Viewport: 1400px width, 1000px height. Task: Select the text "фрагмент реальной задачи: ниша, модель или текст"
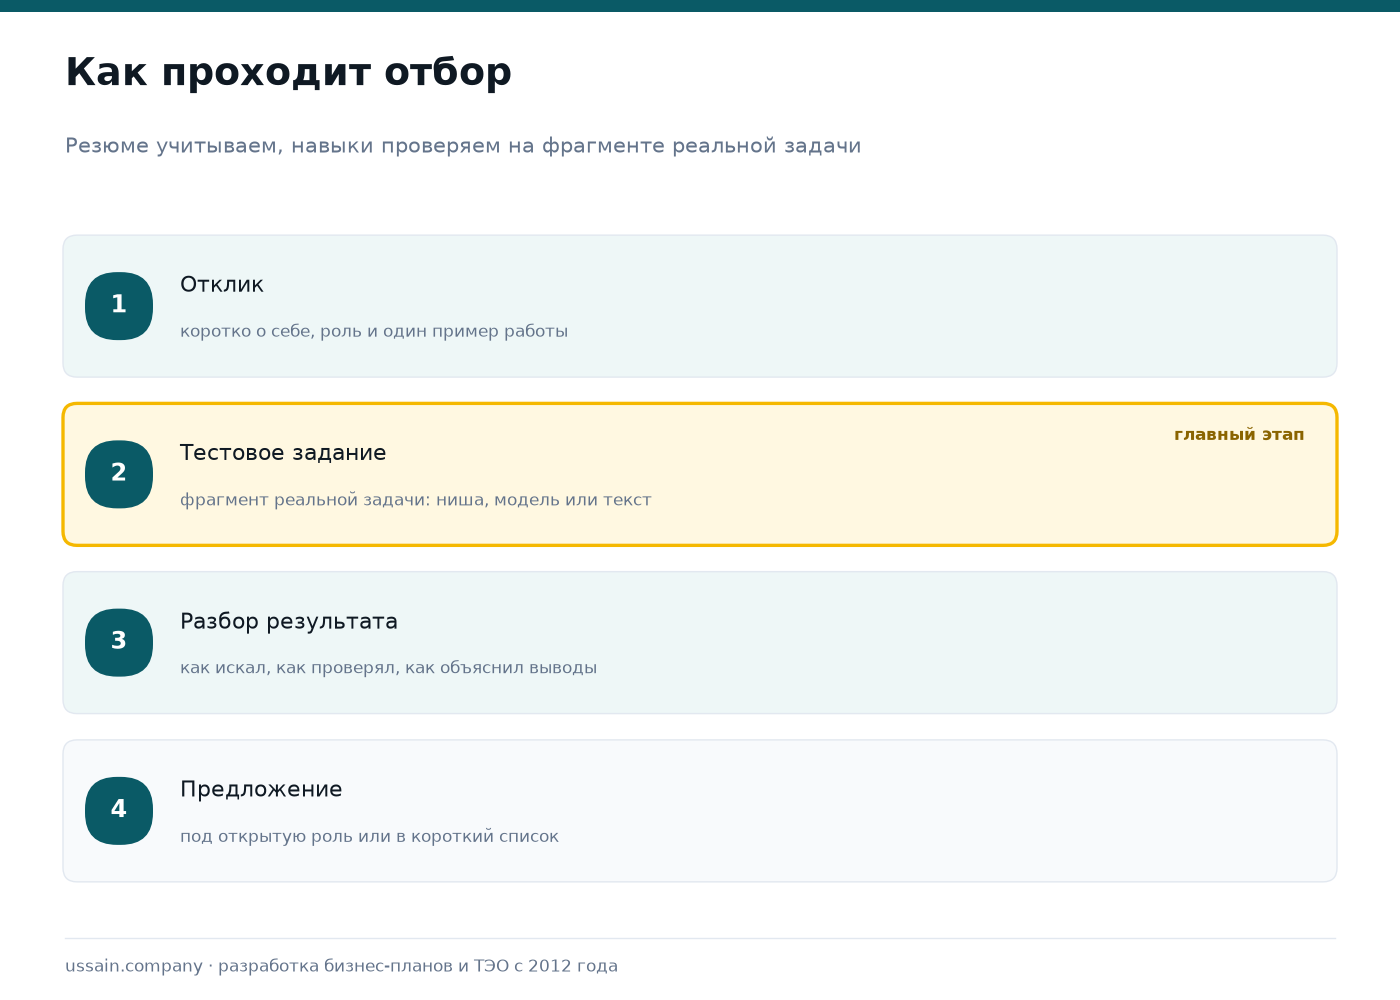416,500
